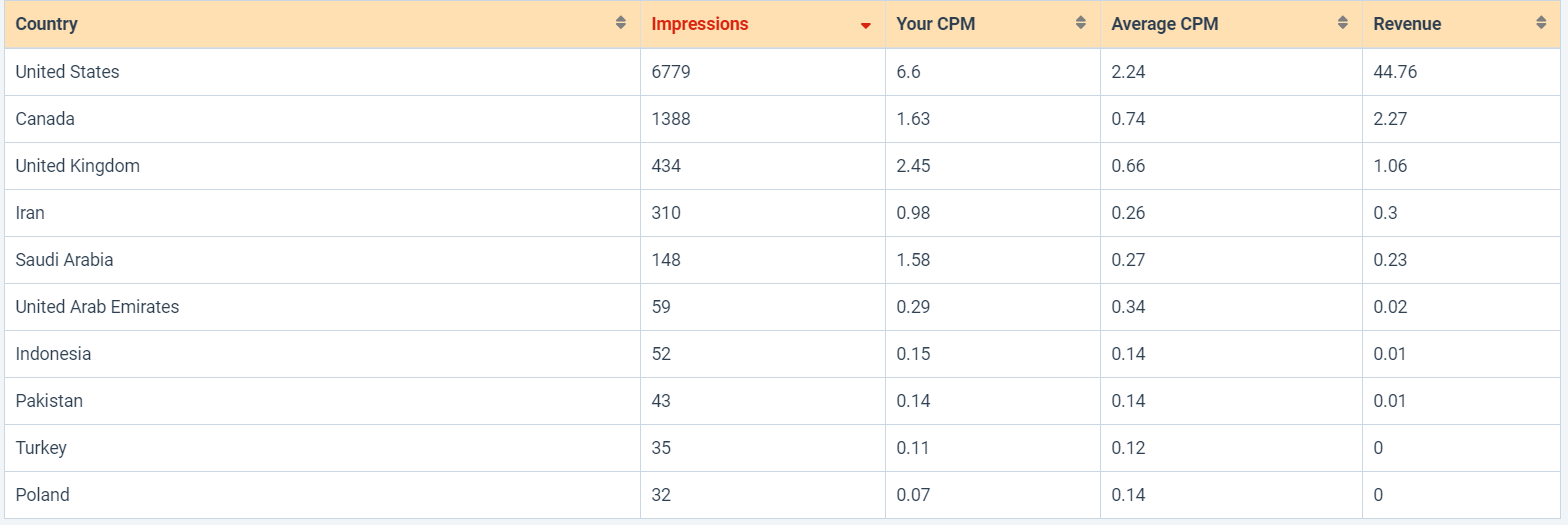Click the Average CPM header text
The image size is (1568, 525).
pyautogui.click(x=1164, y=24)
